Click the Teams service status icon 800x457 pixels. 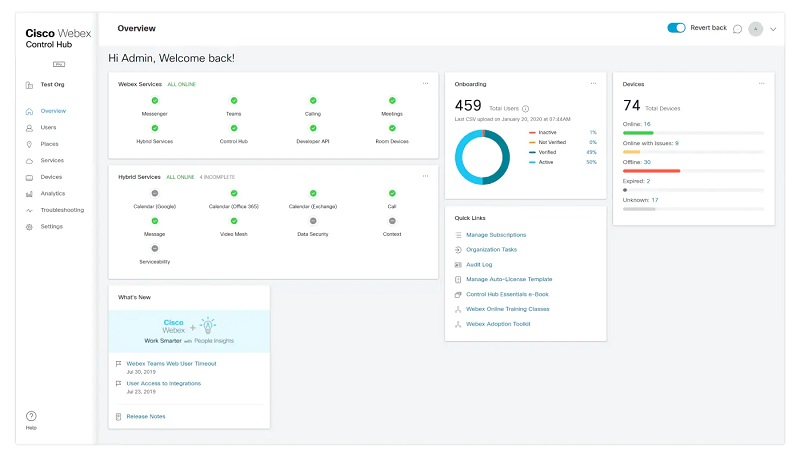coord(234,100)
